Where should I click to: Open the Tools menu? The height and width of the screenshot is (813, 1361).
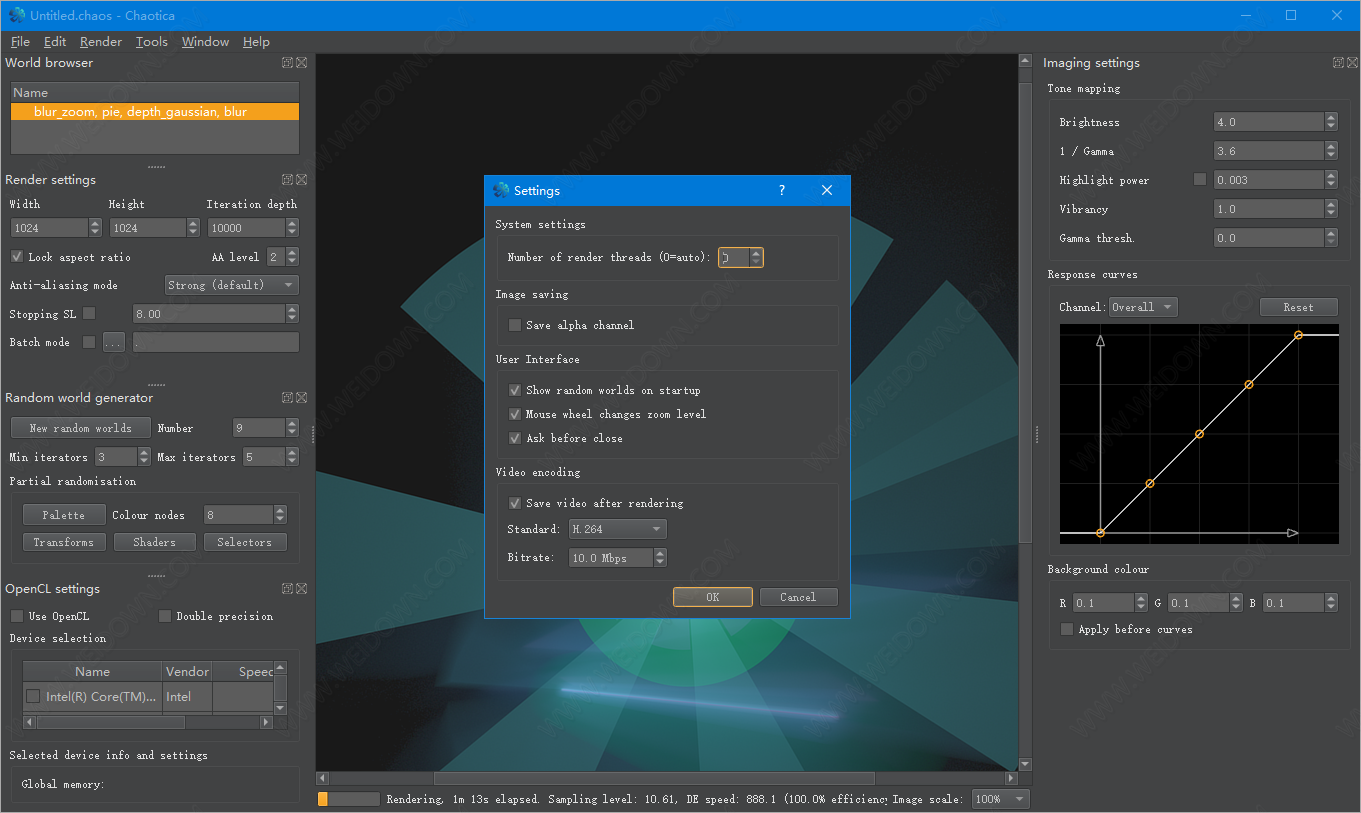(x=152, y=42)
